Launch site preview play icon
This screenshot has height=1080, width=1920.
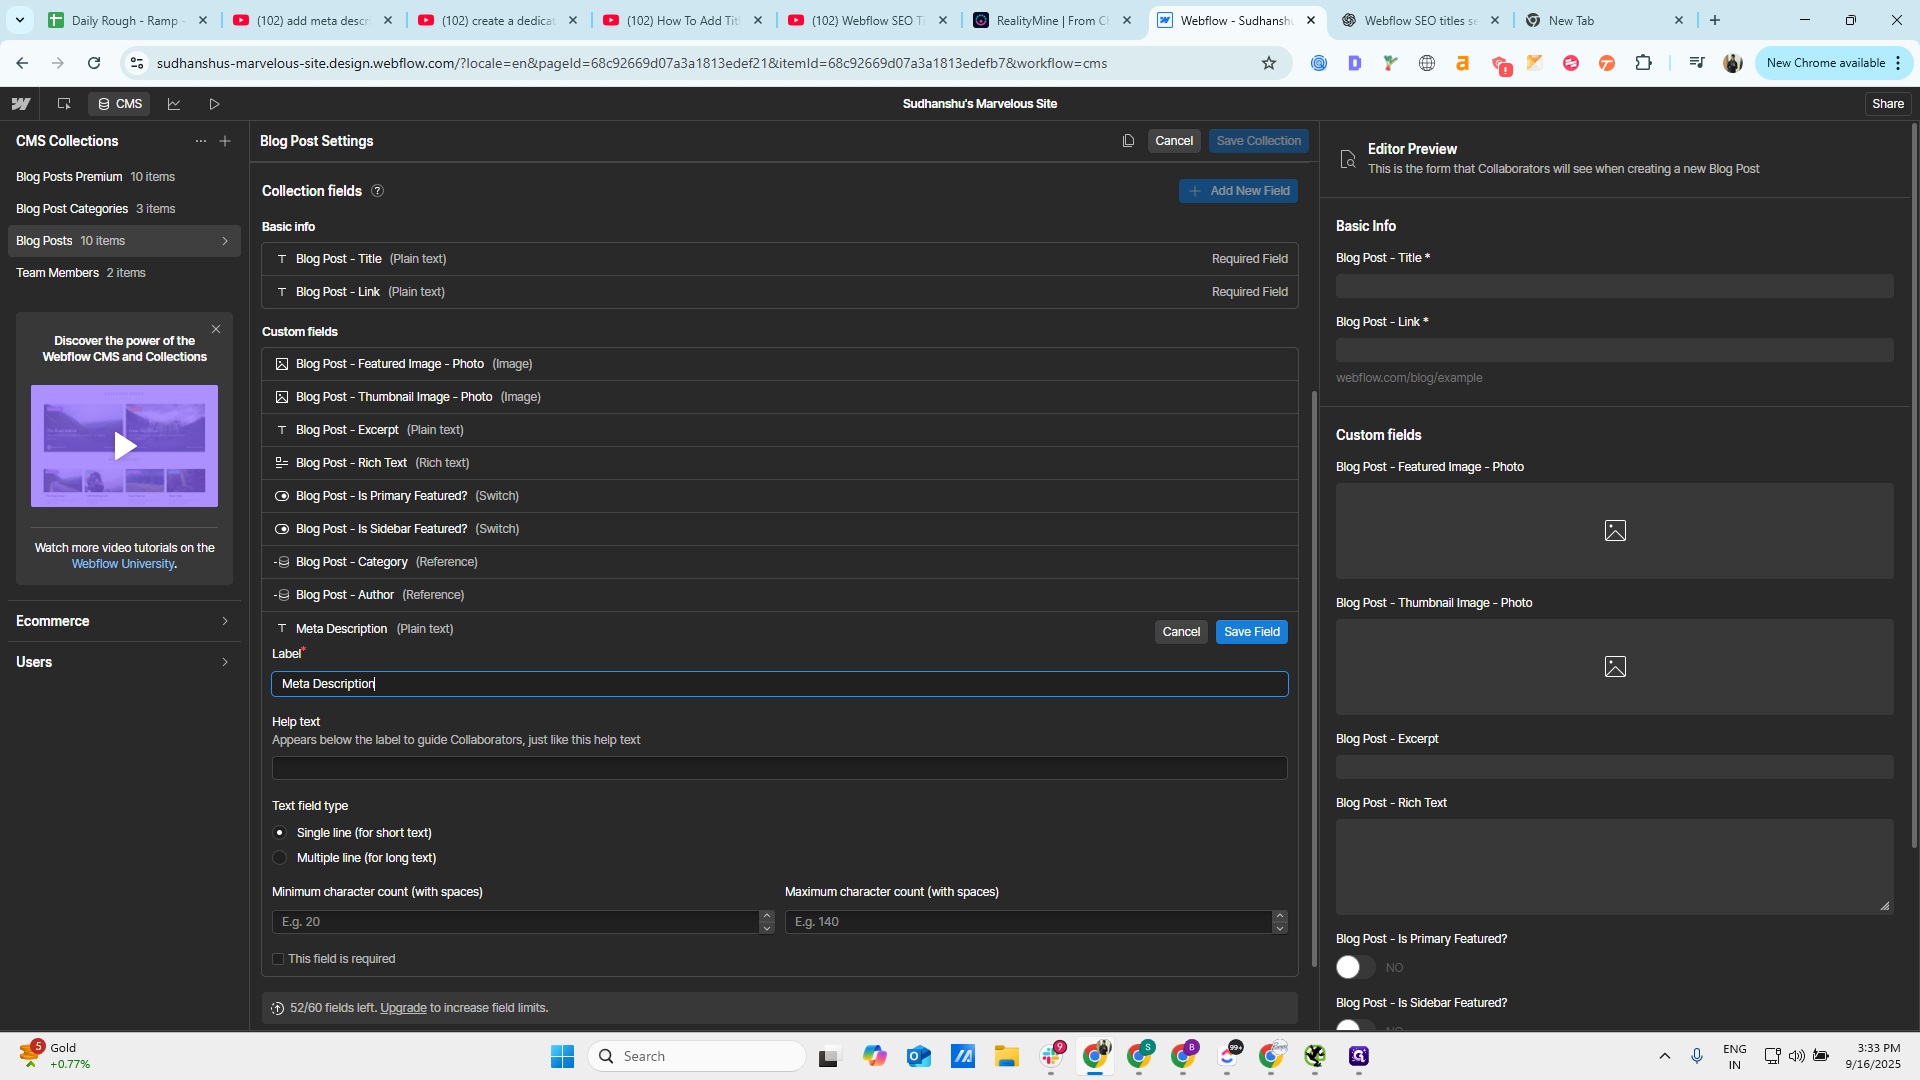click(x=214, y=104)
